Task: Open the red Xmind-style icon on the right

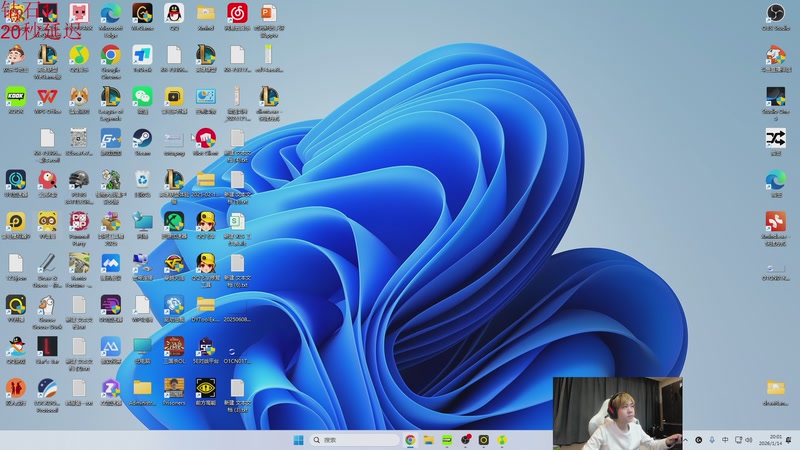Action: [776, 222]
